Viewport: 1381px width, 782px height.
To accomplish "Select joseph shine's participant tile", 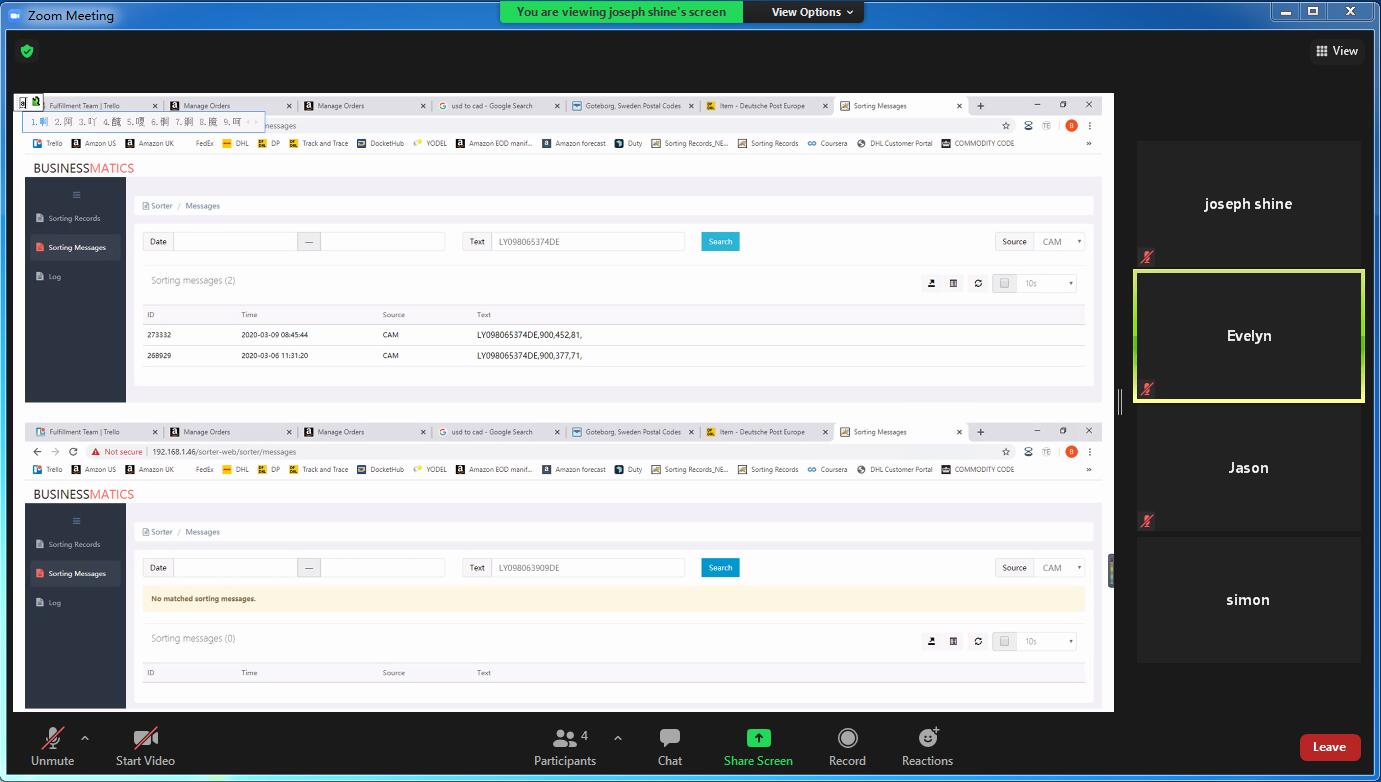I will tap(1248, 204).
